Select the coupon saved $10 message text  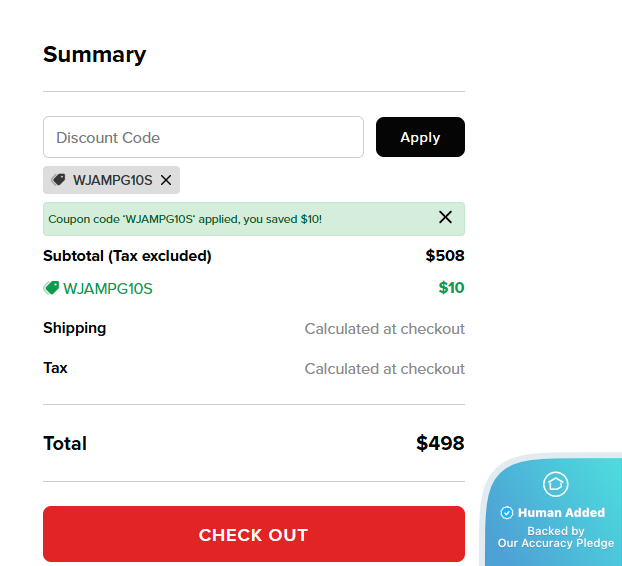(x=185, y=219)
